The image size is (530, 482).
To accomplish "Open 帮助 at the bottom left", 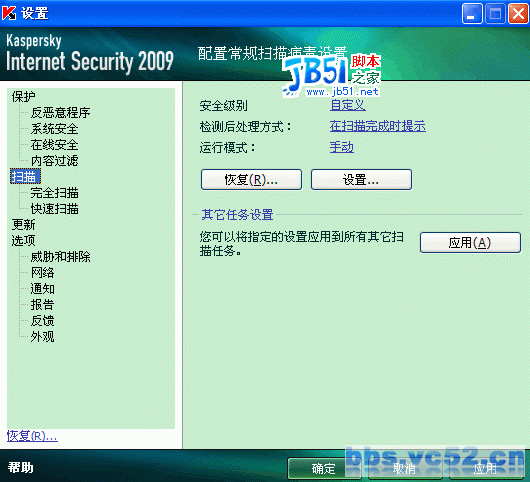I will coord(21,467).
